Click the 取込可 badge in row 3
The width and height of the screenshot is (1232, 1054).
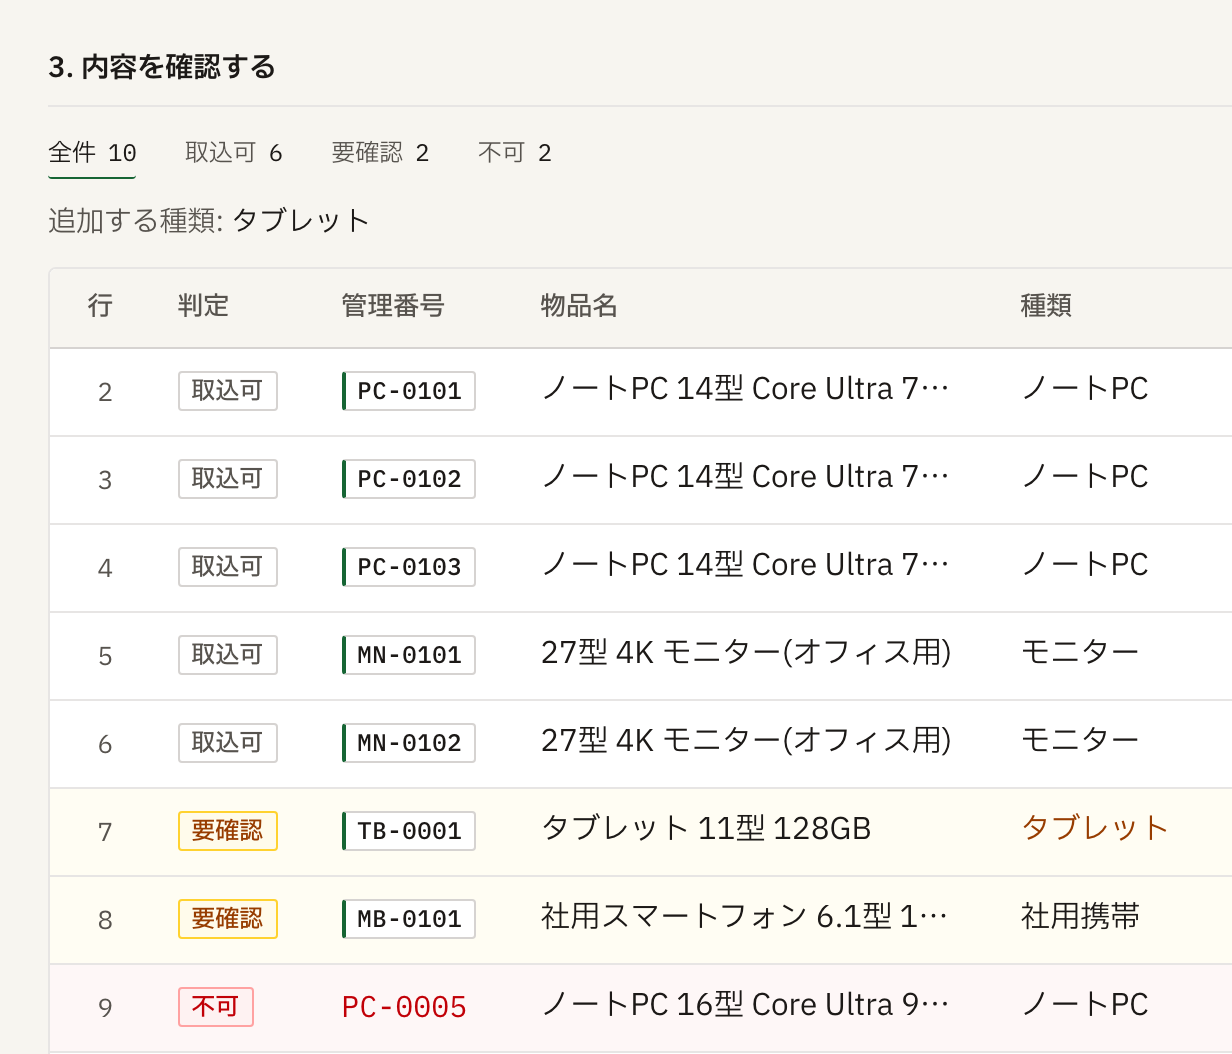[228, 479]
